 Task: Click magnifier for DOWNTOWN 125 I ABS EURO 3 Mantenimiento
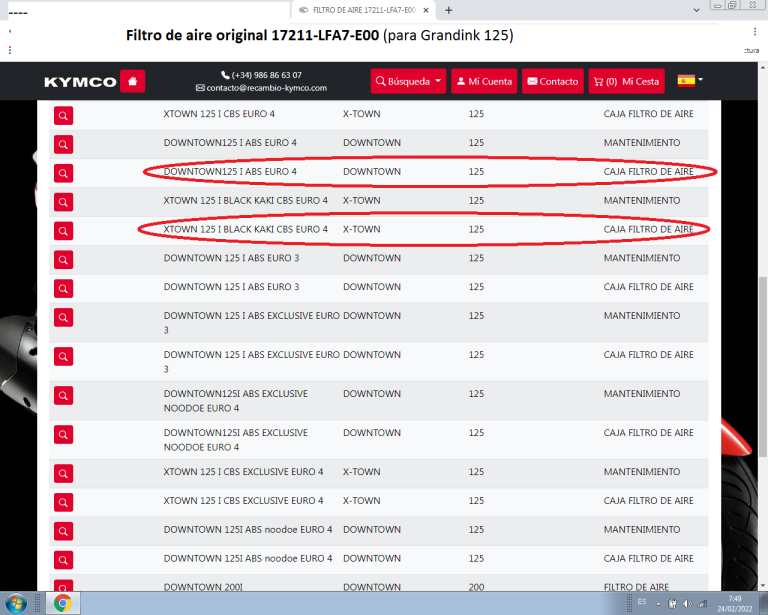(63, 260)
